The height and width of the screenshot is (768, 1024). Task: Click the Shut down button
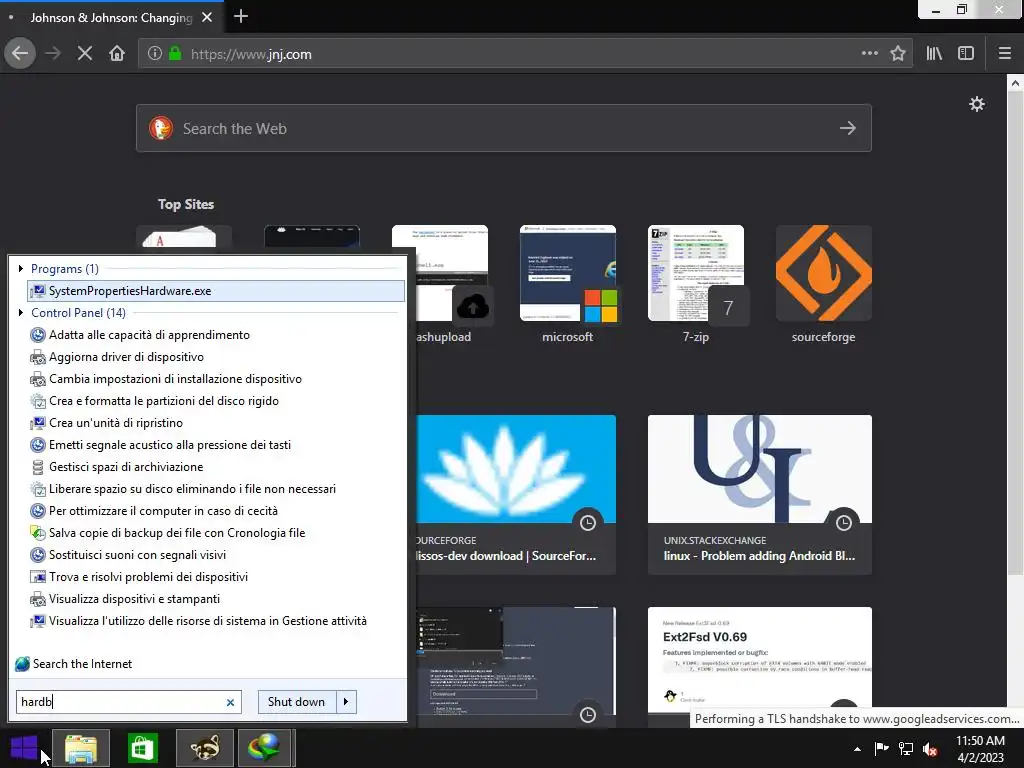(296, 701)
